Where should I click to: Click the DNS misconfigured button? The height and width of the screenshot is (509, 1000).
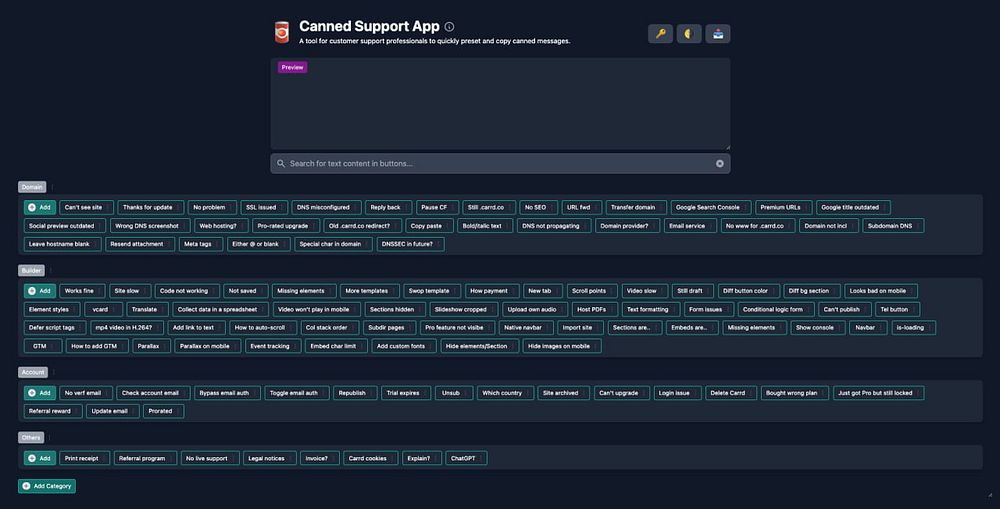click(326, 207)
